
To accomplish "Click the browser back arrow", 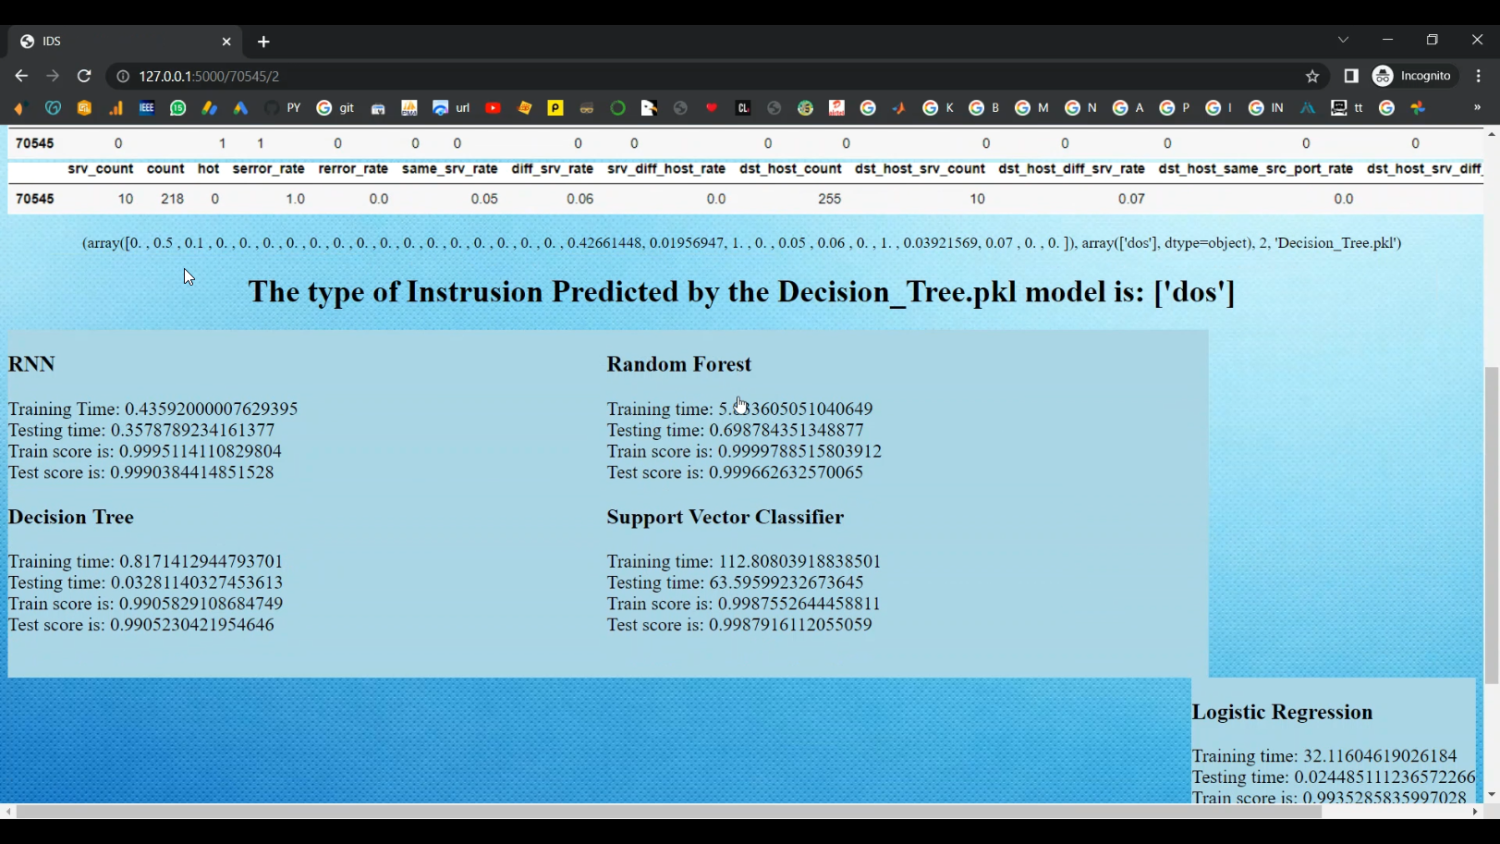I will click(x=21, y=76).
